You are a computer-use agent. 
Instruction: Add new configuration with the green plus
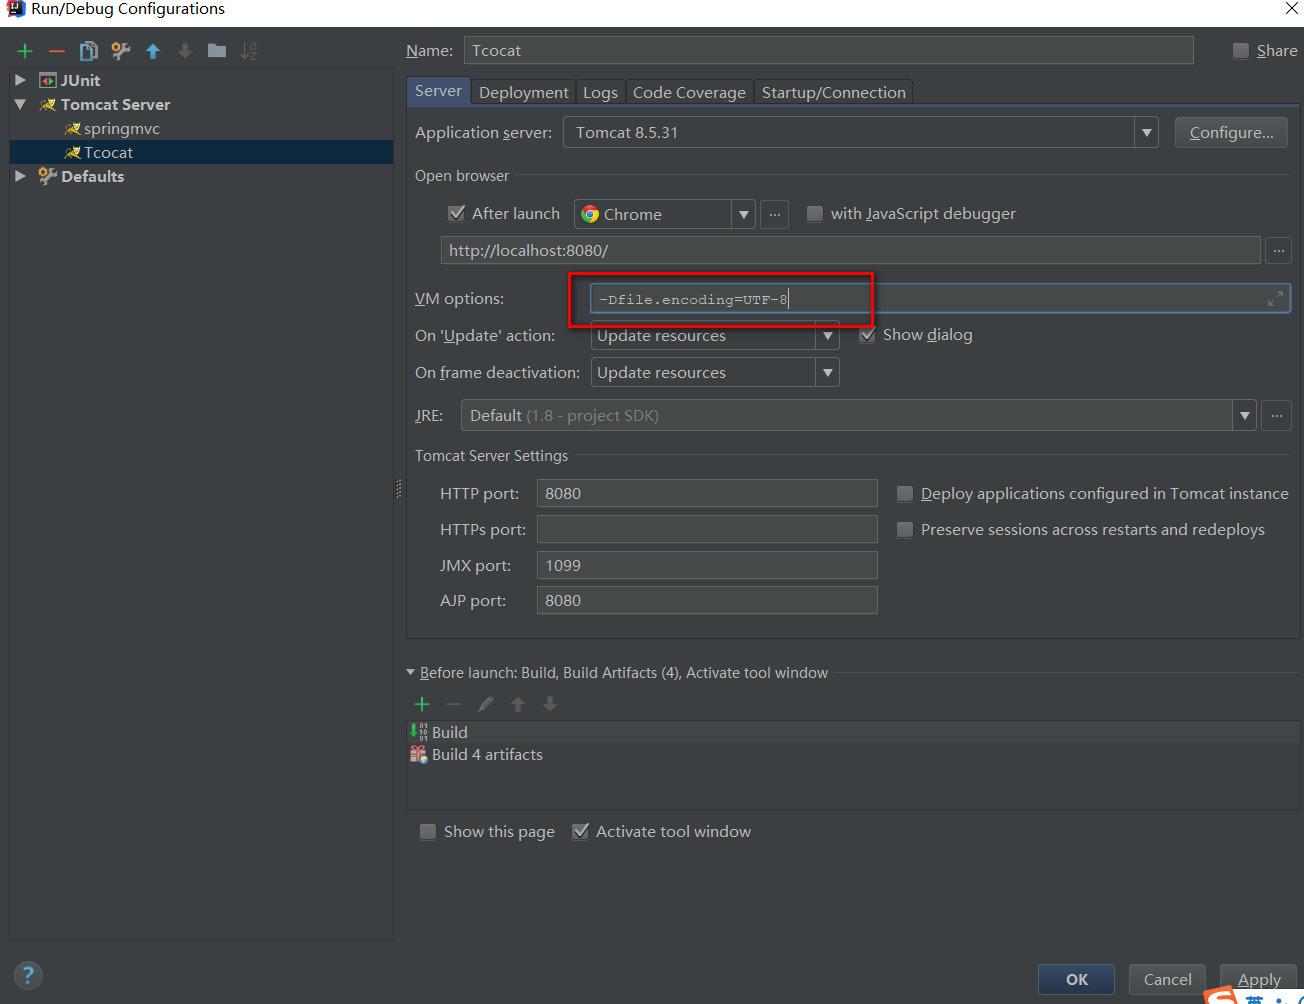[x=25, y=51]
